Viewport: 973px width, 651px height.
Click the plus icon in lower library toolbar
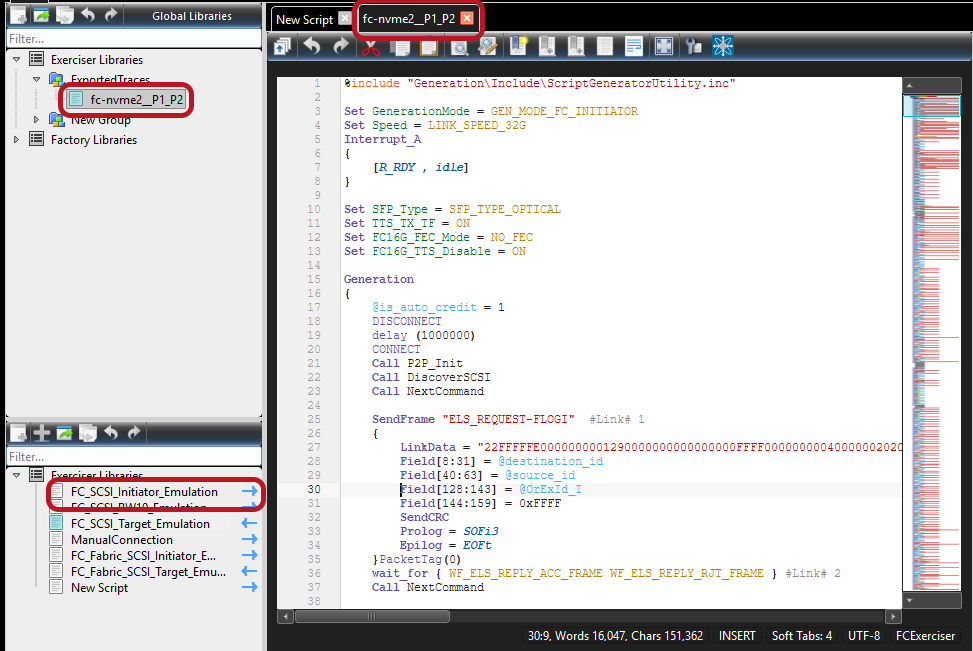(42, 433)
